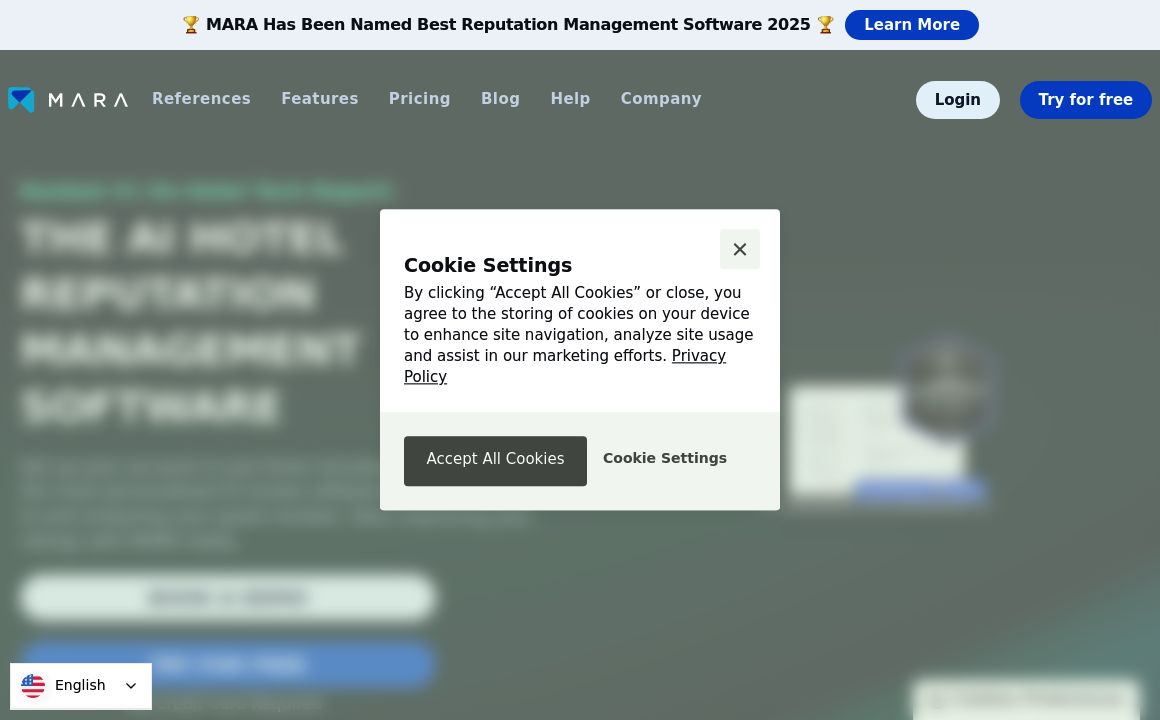This screenshot has width=1160, height=720.
Task: Close the Cookie Settings dialog with X
Action: [739, 249]
